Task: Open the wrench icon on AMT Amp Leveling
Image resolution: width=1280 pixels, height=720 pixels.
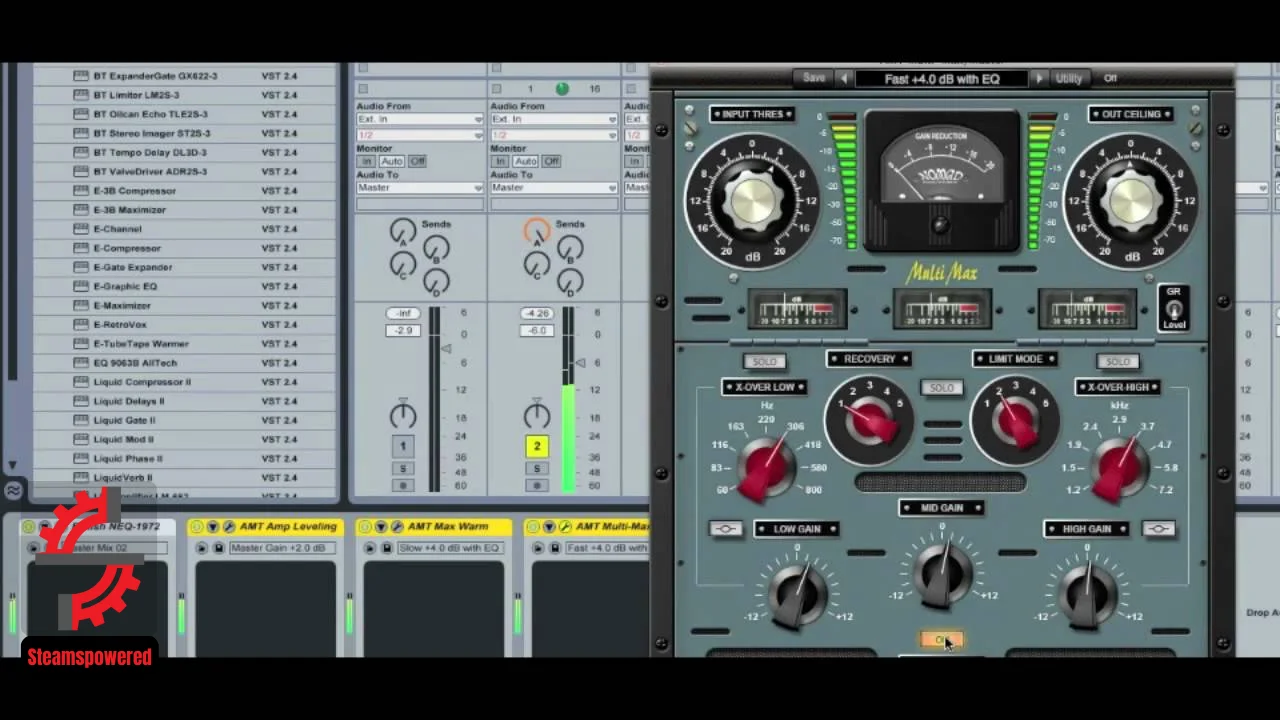Action: (229, 527)
